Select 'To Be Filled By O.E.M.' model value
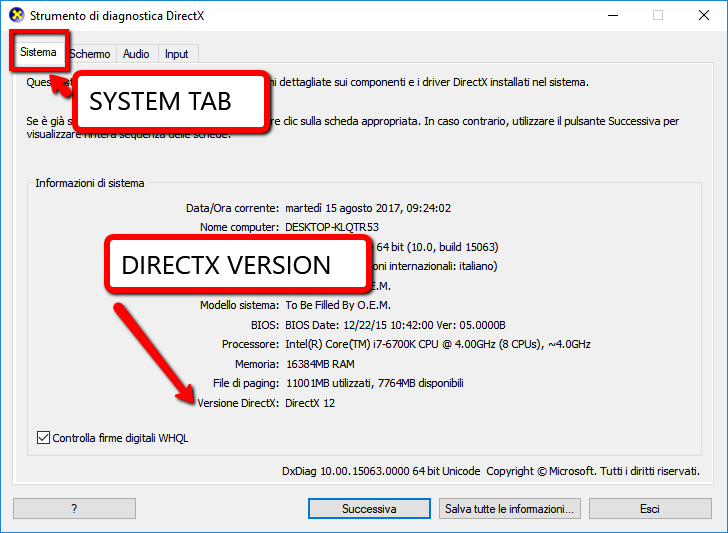This screenshot has height=533, width=728. [338, 305]
